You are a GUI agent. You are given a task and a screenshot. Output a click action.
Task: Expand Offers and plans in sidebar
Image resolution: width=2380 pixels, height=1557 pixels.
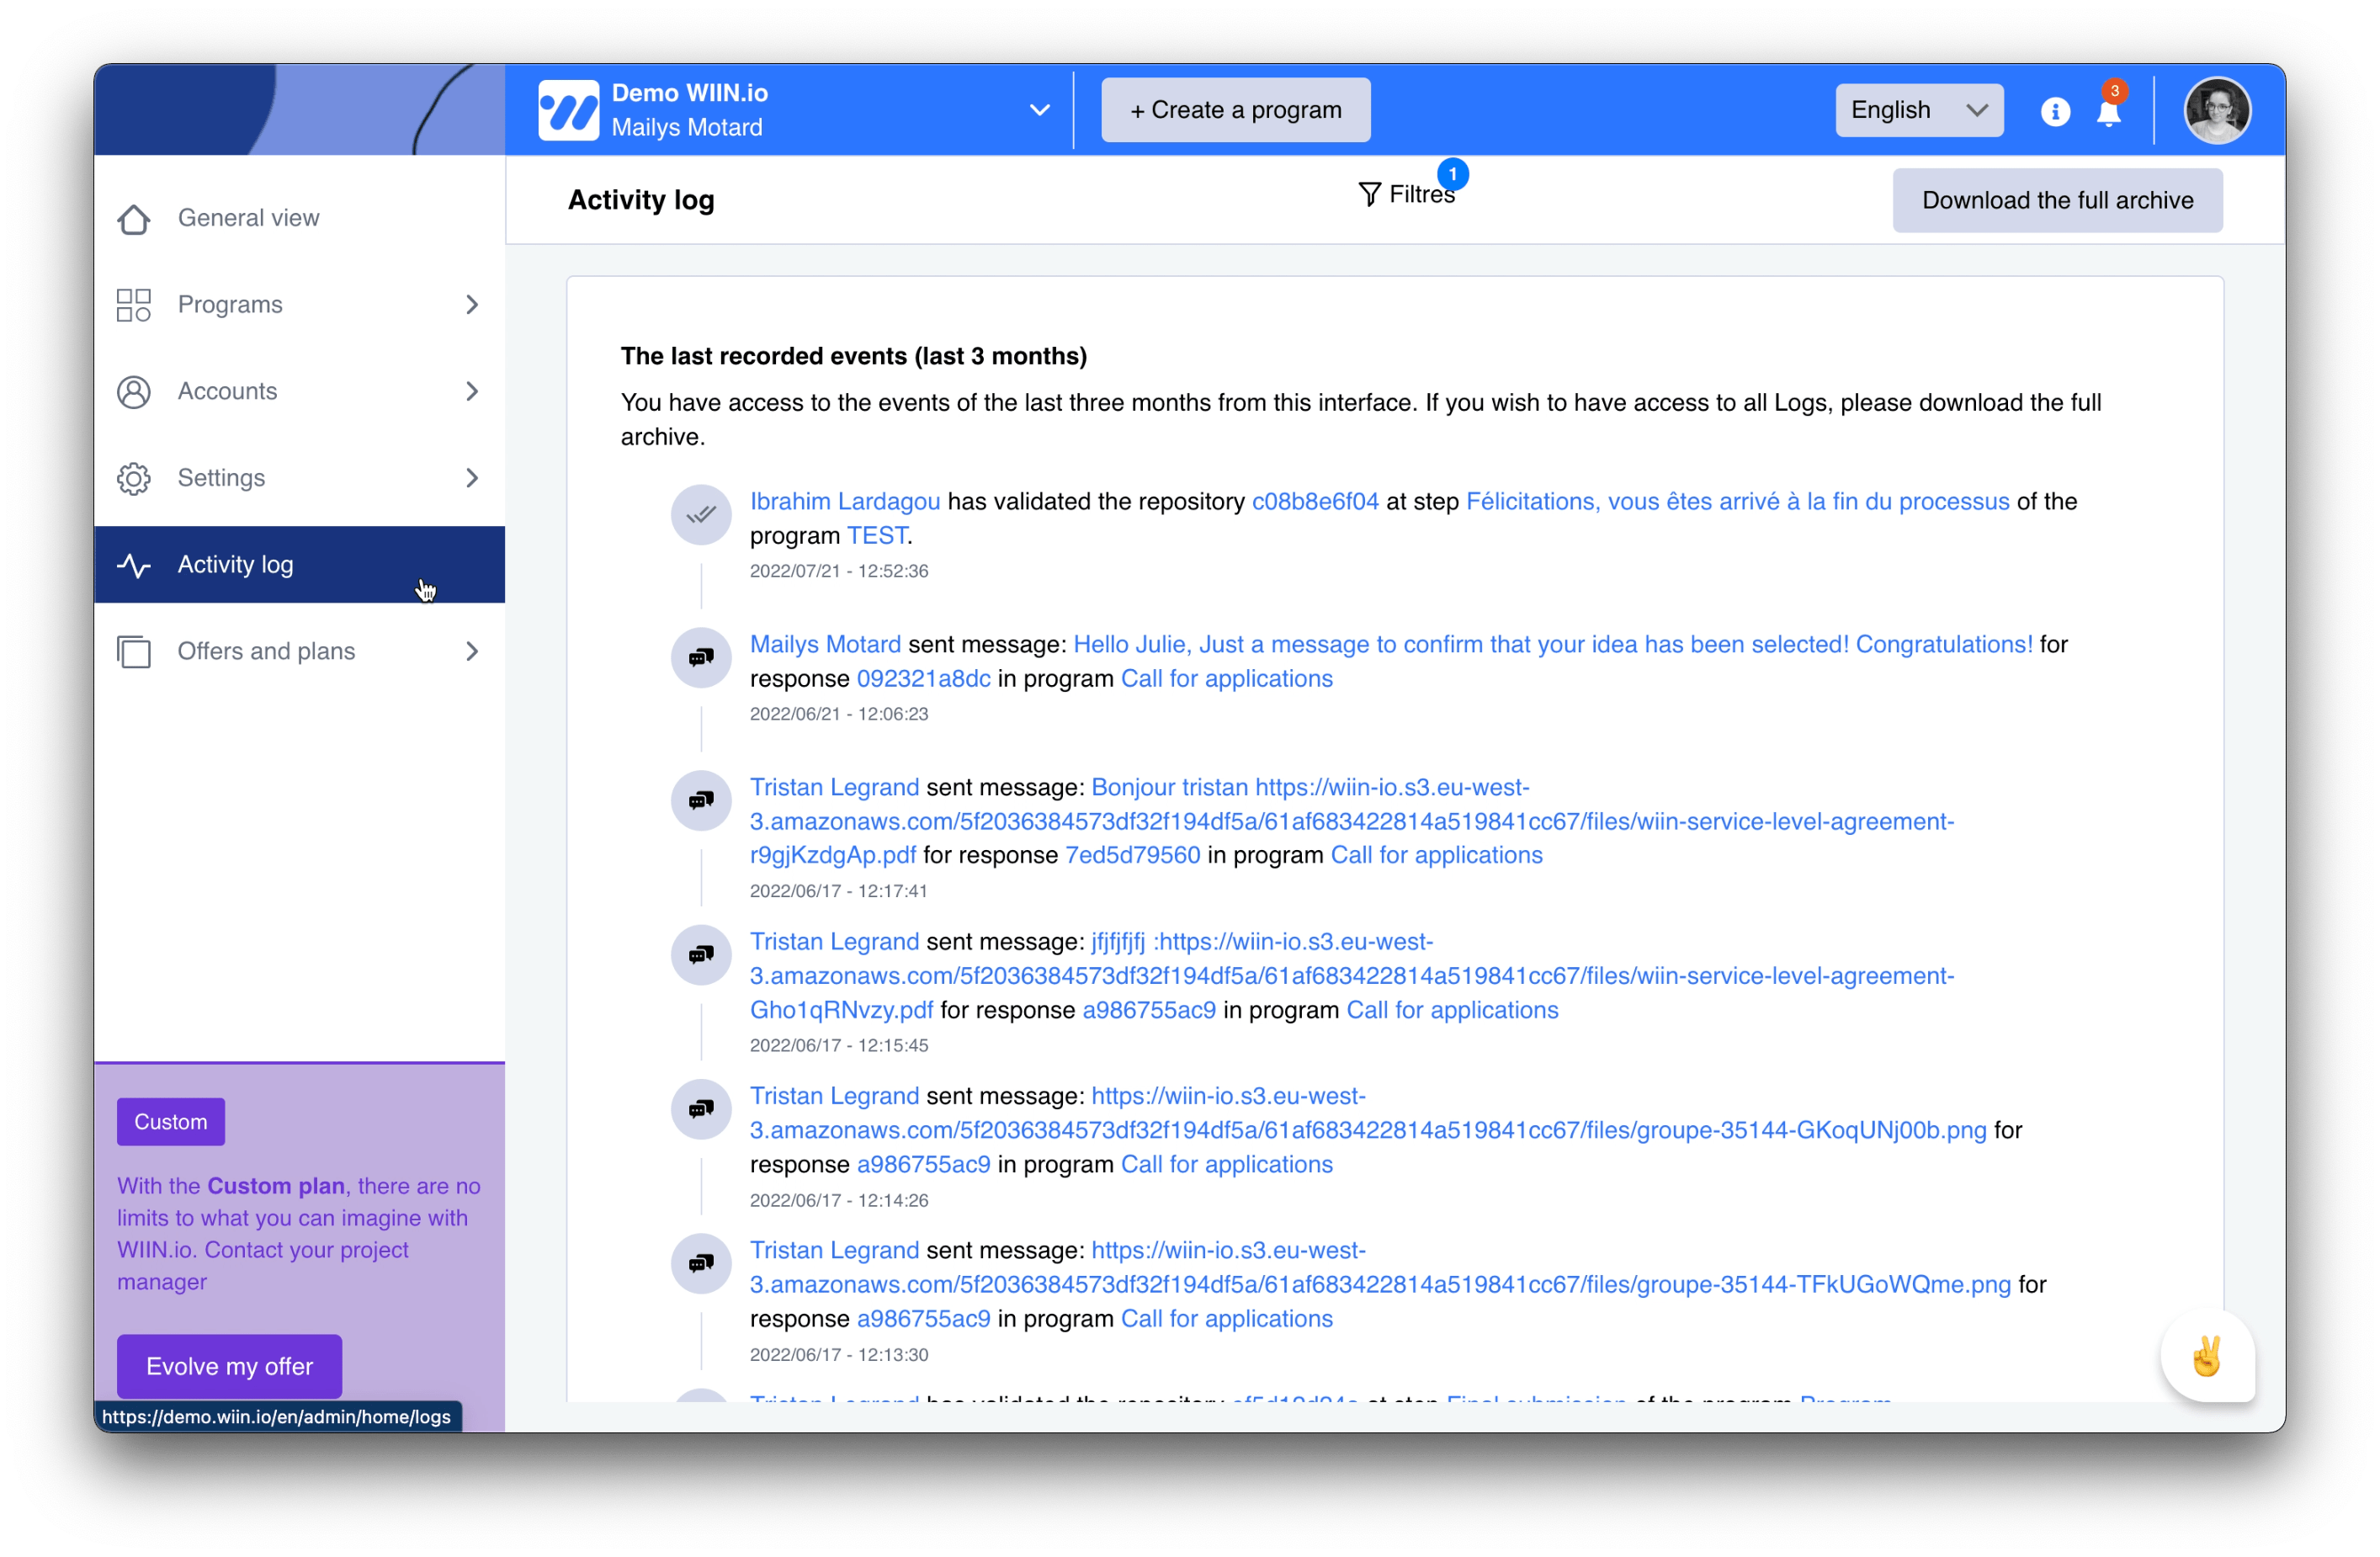pyautogui.click(x=472, y=651)
